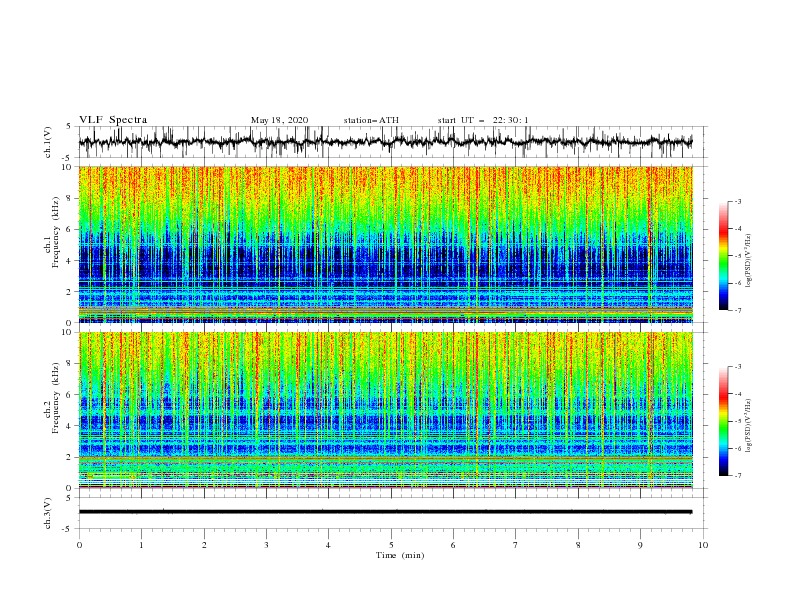
Task: Click the ch.1 colorbar "log(PSD)(V²/Hz)" label
Action: click(x=749, y=261)
